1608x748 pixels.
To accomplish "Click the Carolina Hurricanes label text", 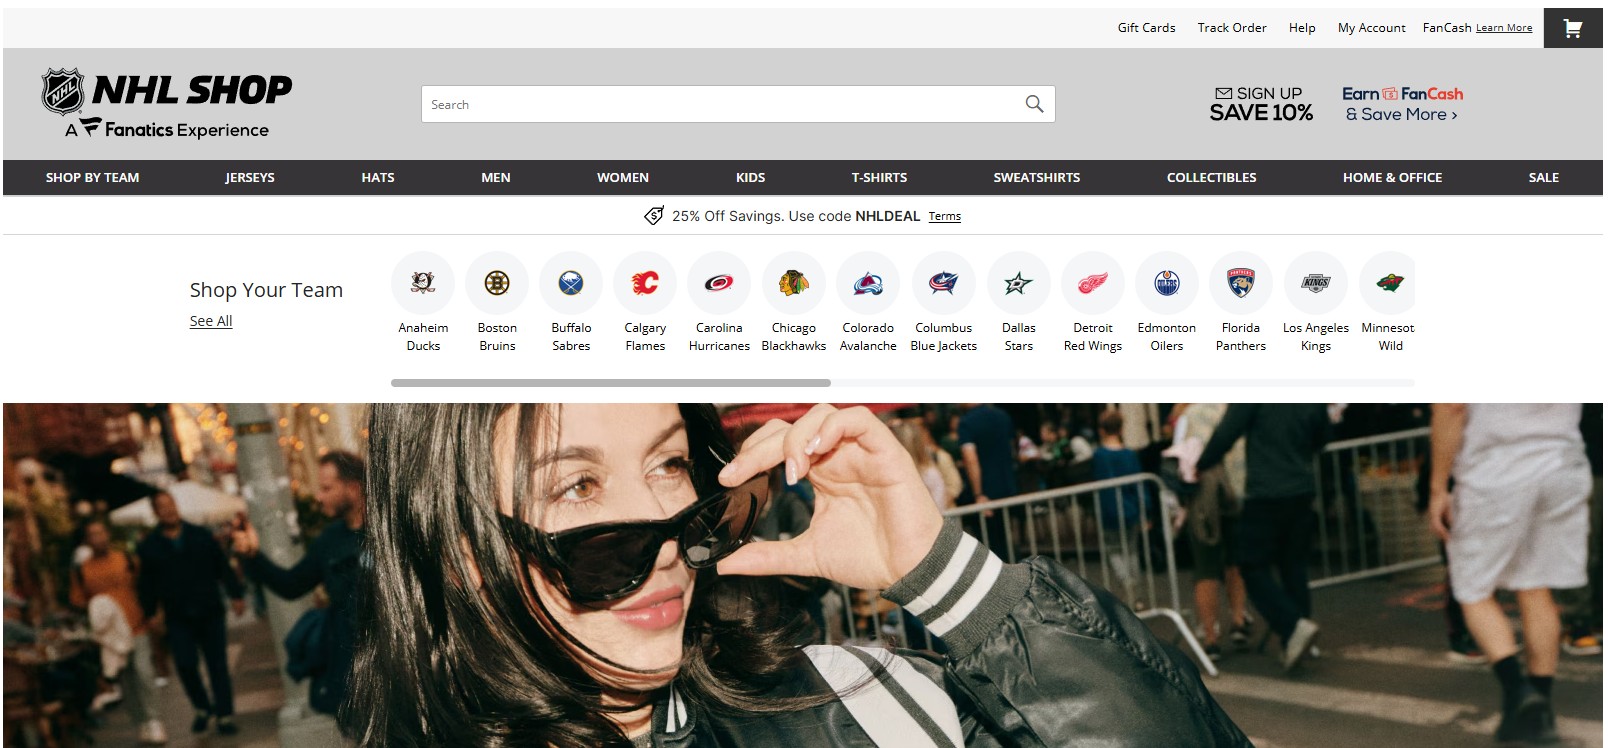I will 719,337.
